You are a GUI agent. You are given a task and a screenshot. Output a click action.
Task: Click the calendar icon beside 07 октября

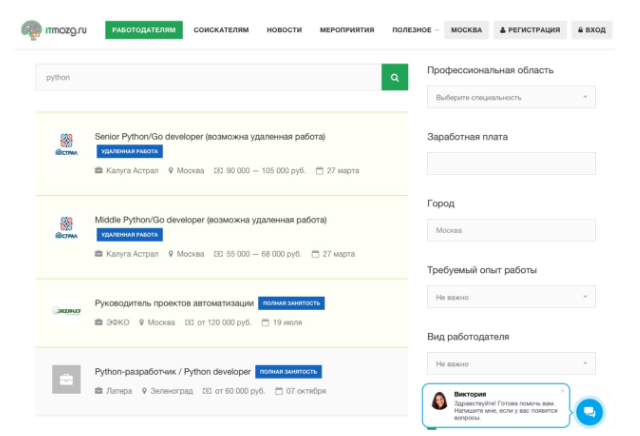click(279, 391)
